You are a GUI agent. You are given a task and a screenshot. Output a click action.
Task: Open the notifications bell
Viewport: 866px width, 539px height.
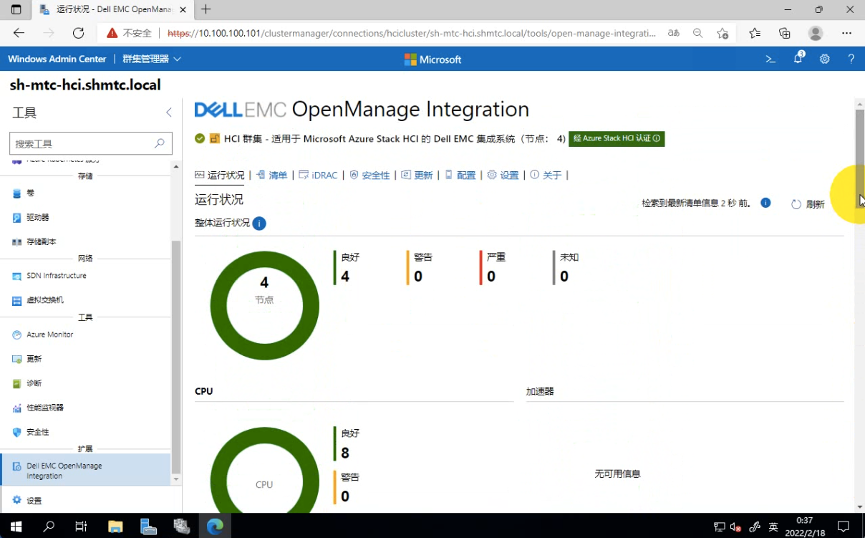[x=798, y=59]
